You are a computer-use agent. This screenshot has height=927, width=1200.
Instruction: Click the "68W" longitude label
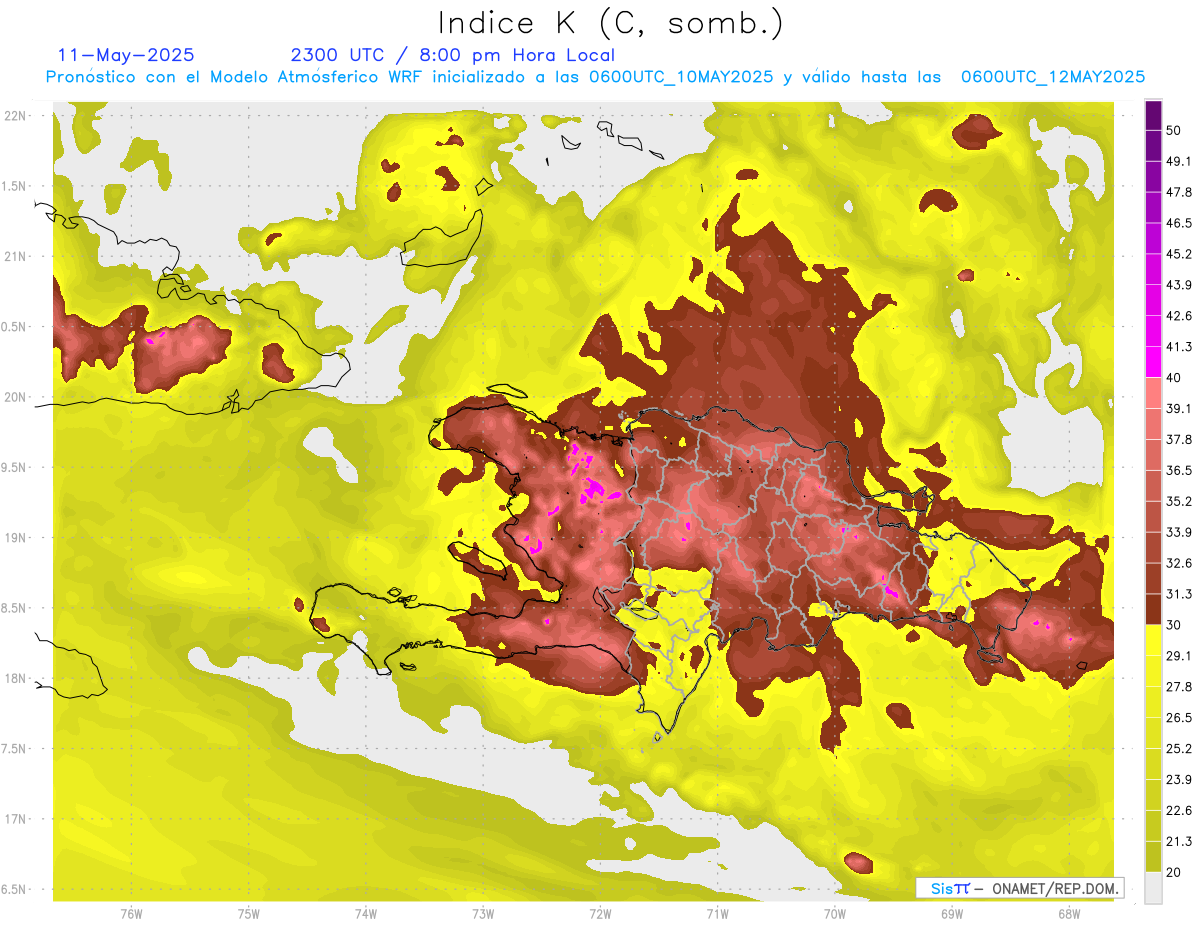point(1069,914)
